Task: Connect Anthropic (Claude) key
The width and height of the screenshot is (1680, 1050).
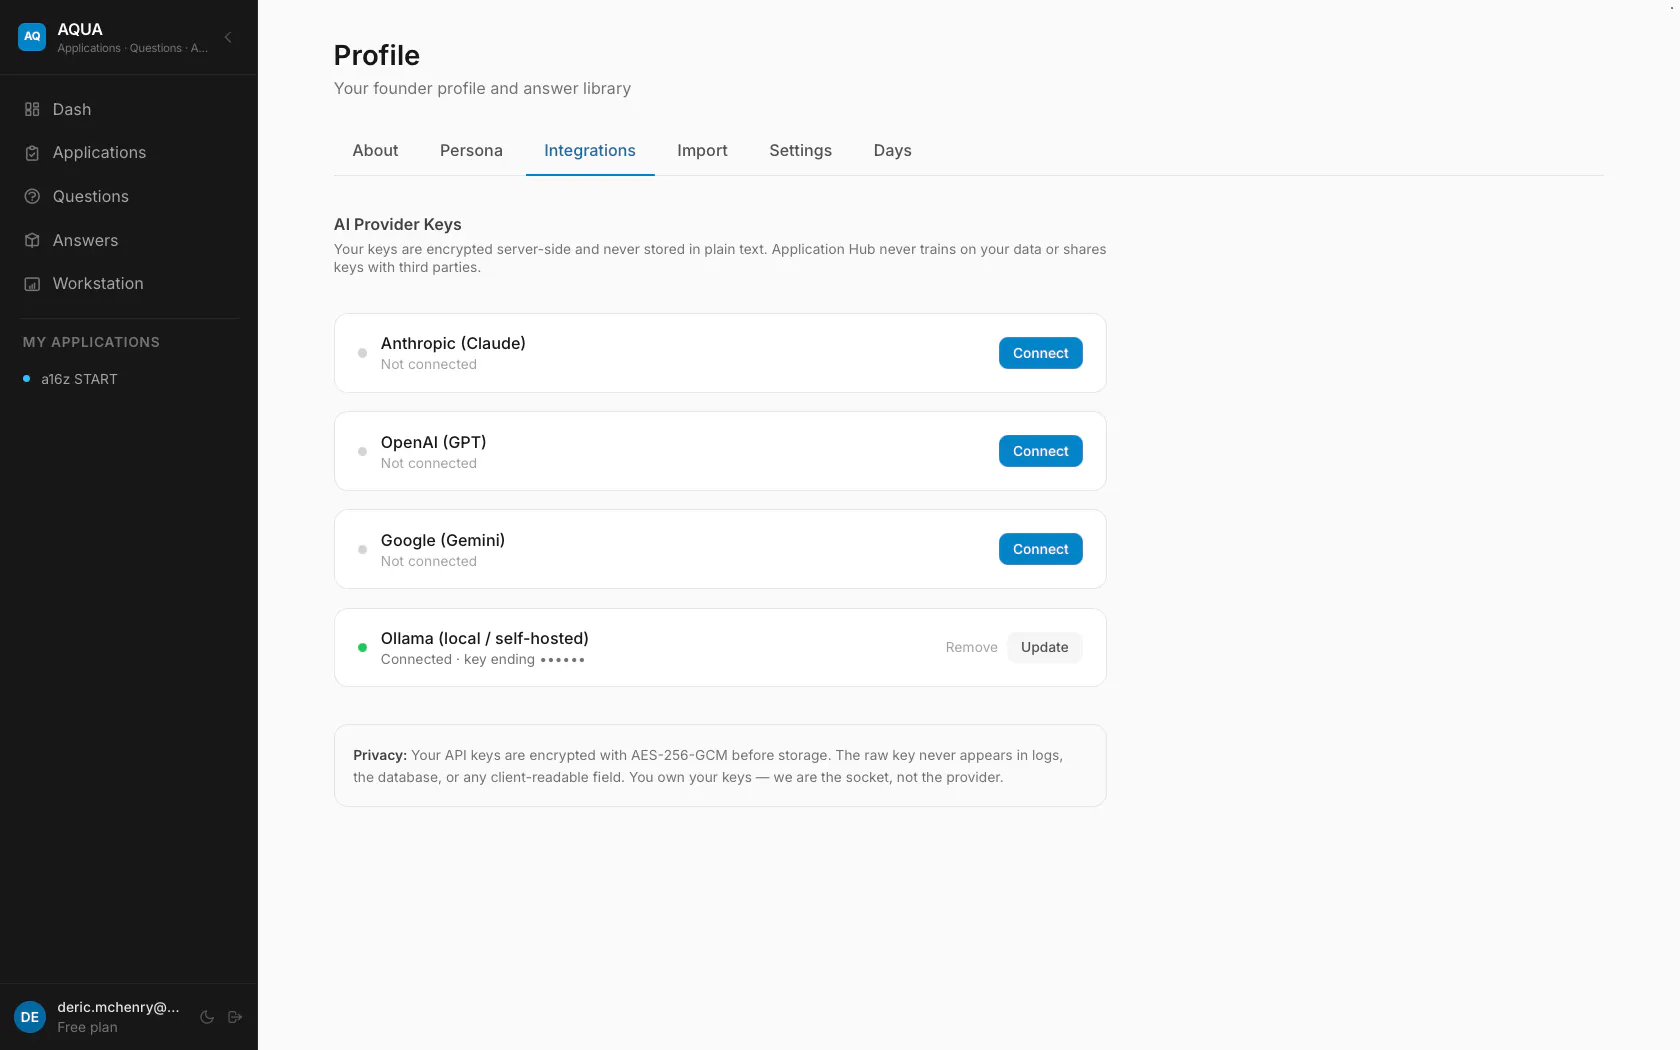Action: tap(1040, 353)
